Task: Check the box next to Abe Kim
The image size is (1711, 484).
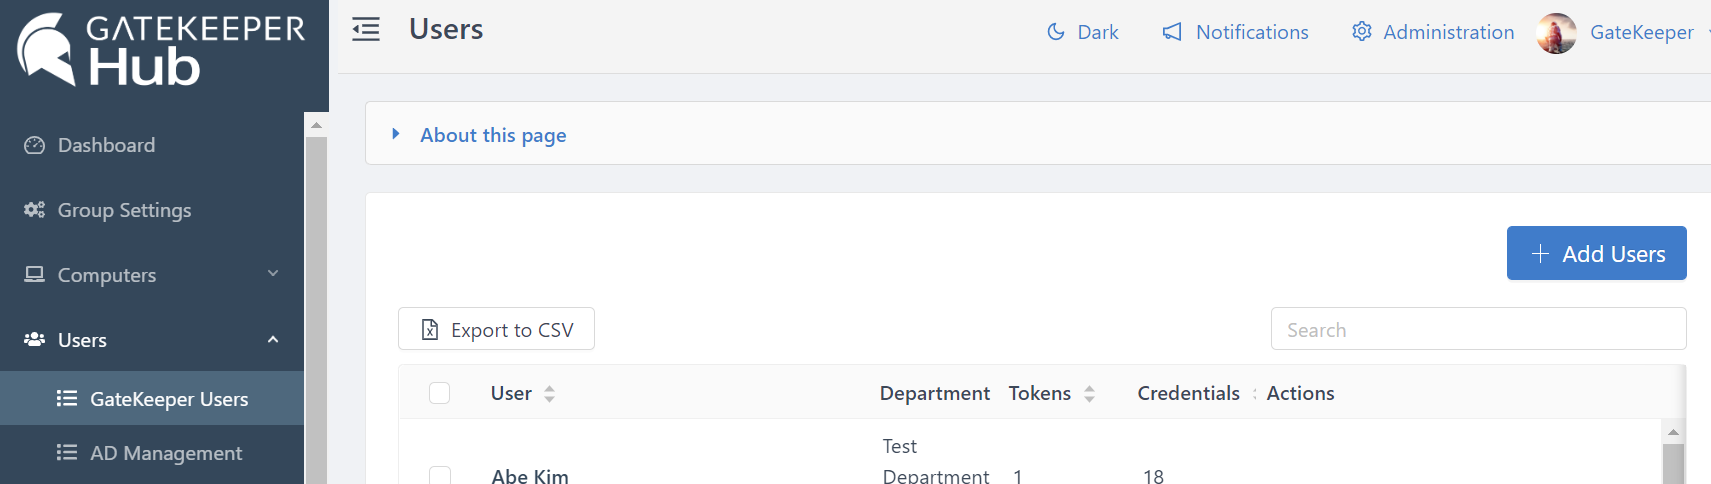Action: tap(439, 475)
